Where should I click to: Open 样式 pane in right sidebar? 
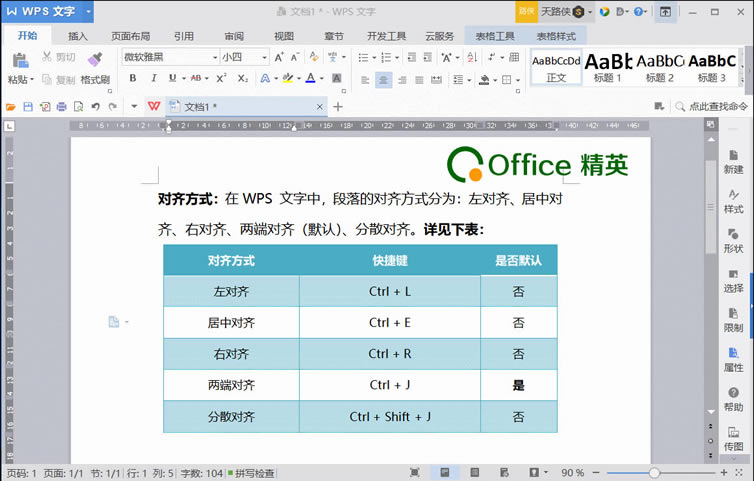[x=733, y=202]
